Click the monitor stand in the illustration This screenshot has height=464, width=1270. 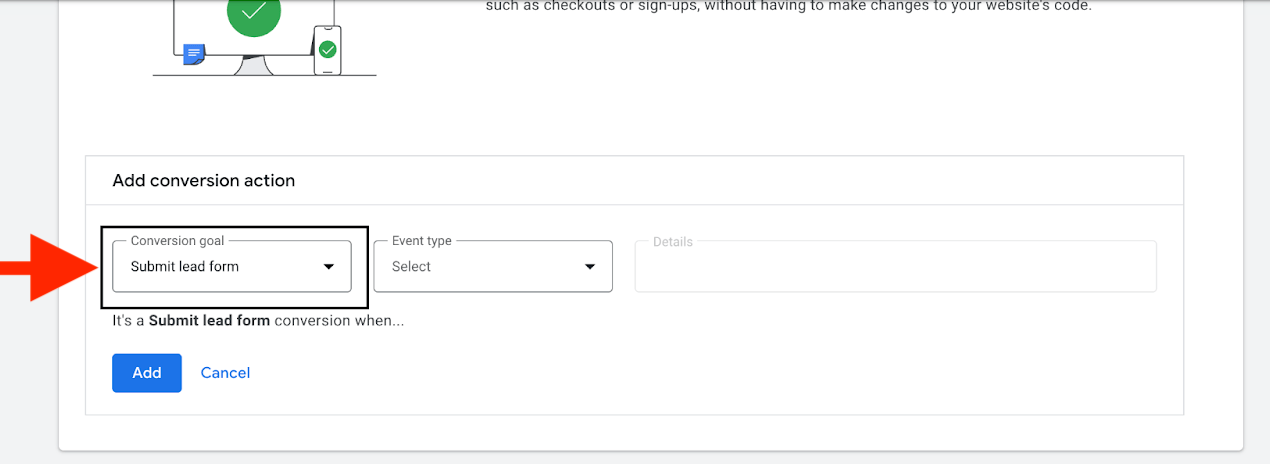tap(252, 65)
